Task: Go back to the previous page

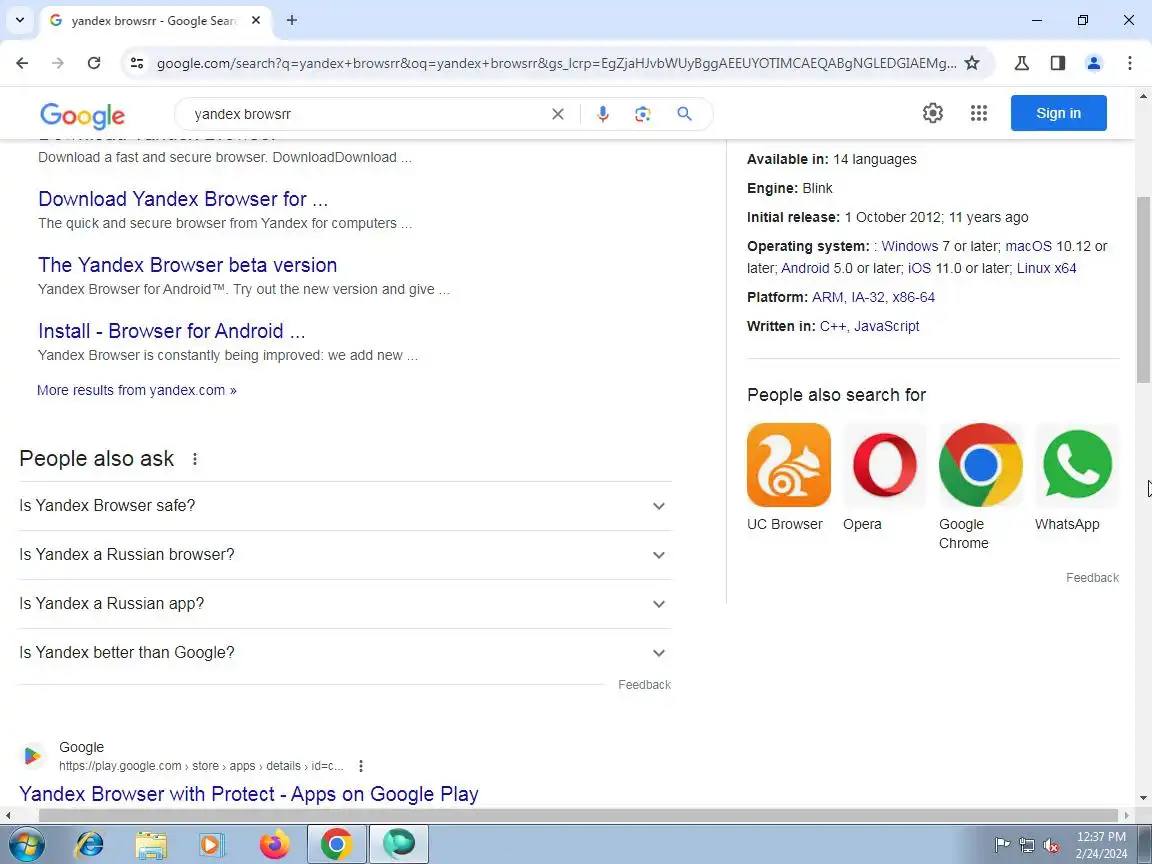Action: pyautogui.click(x=22, y=63)
